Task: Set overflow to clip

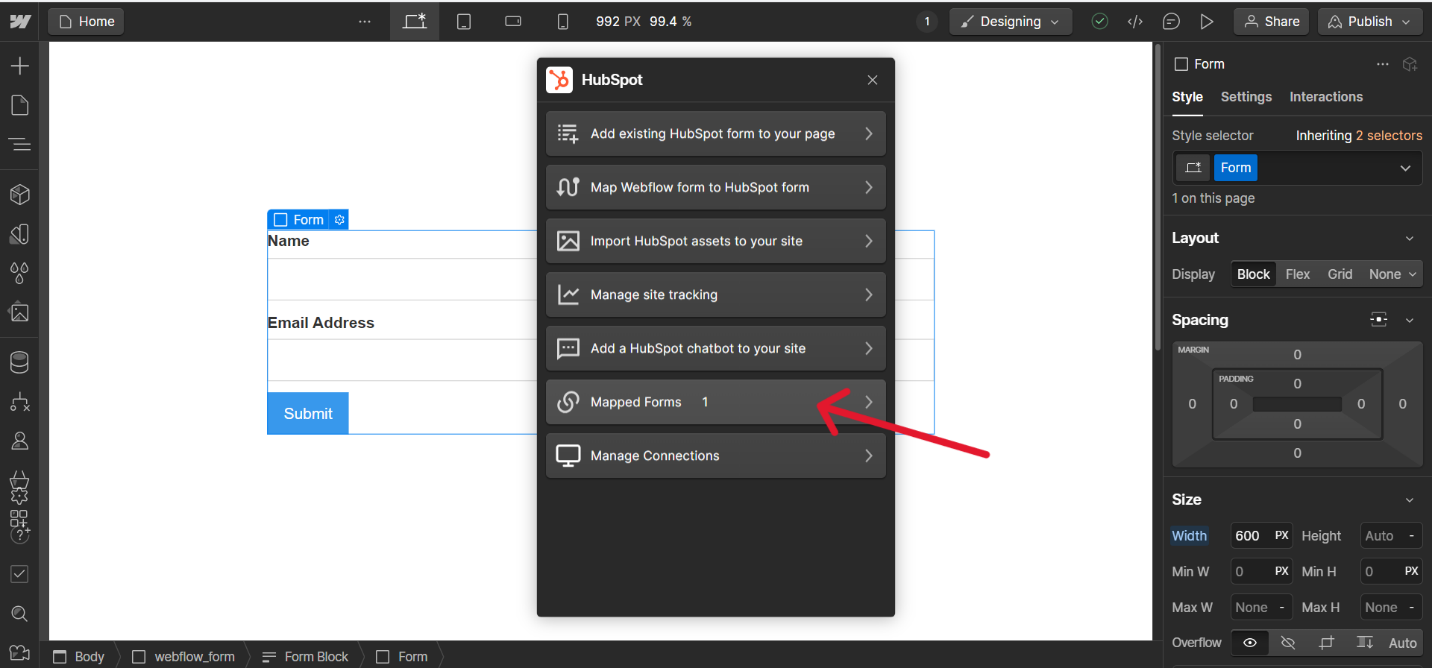Action: (1327, 643)
